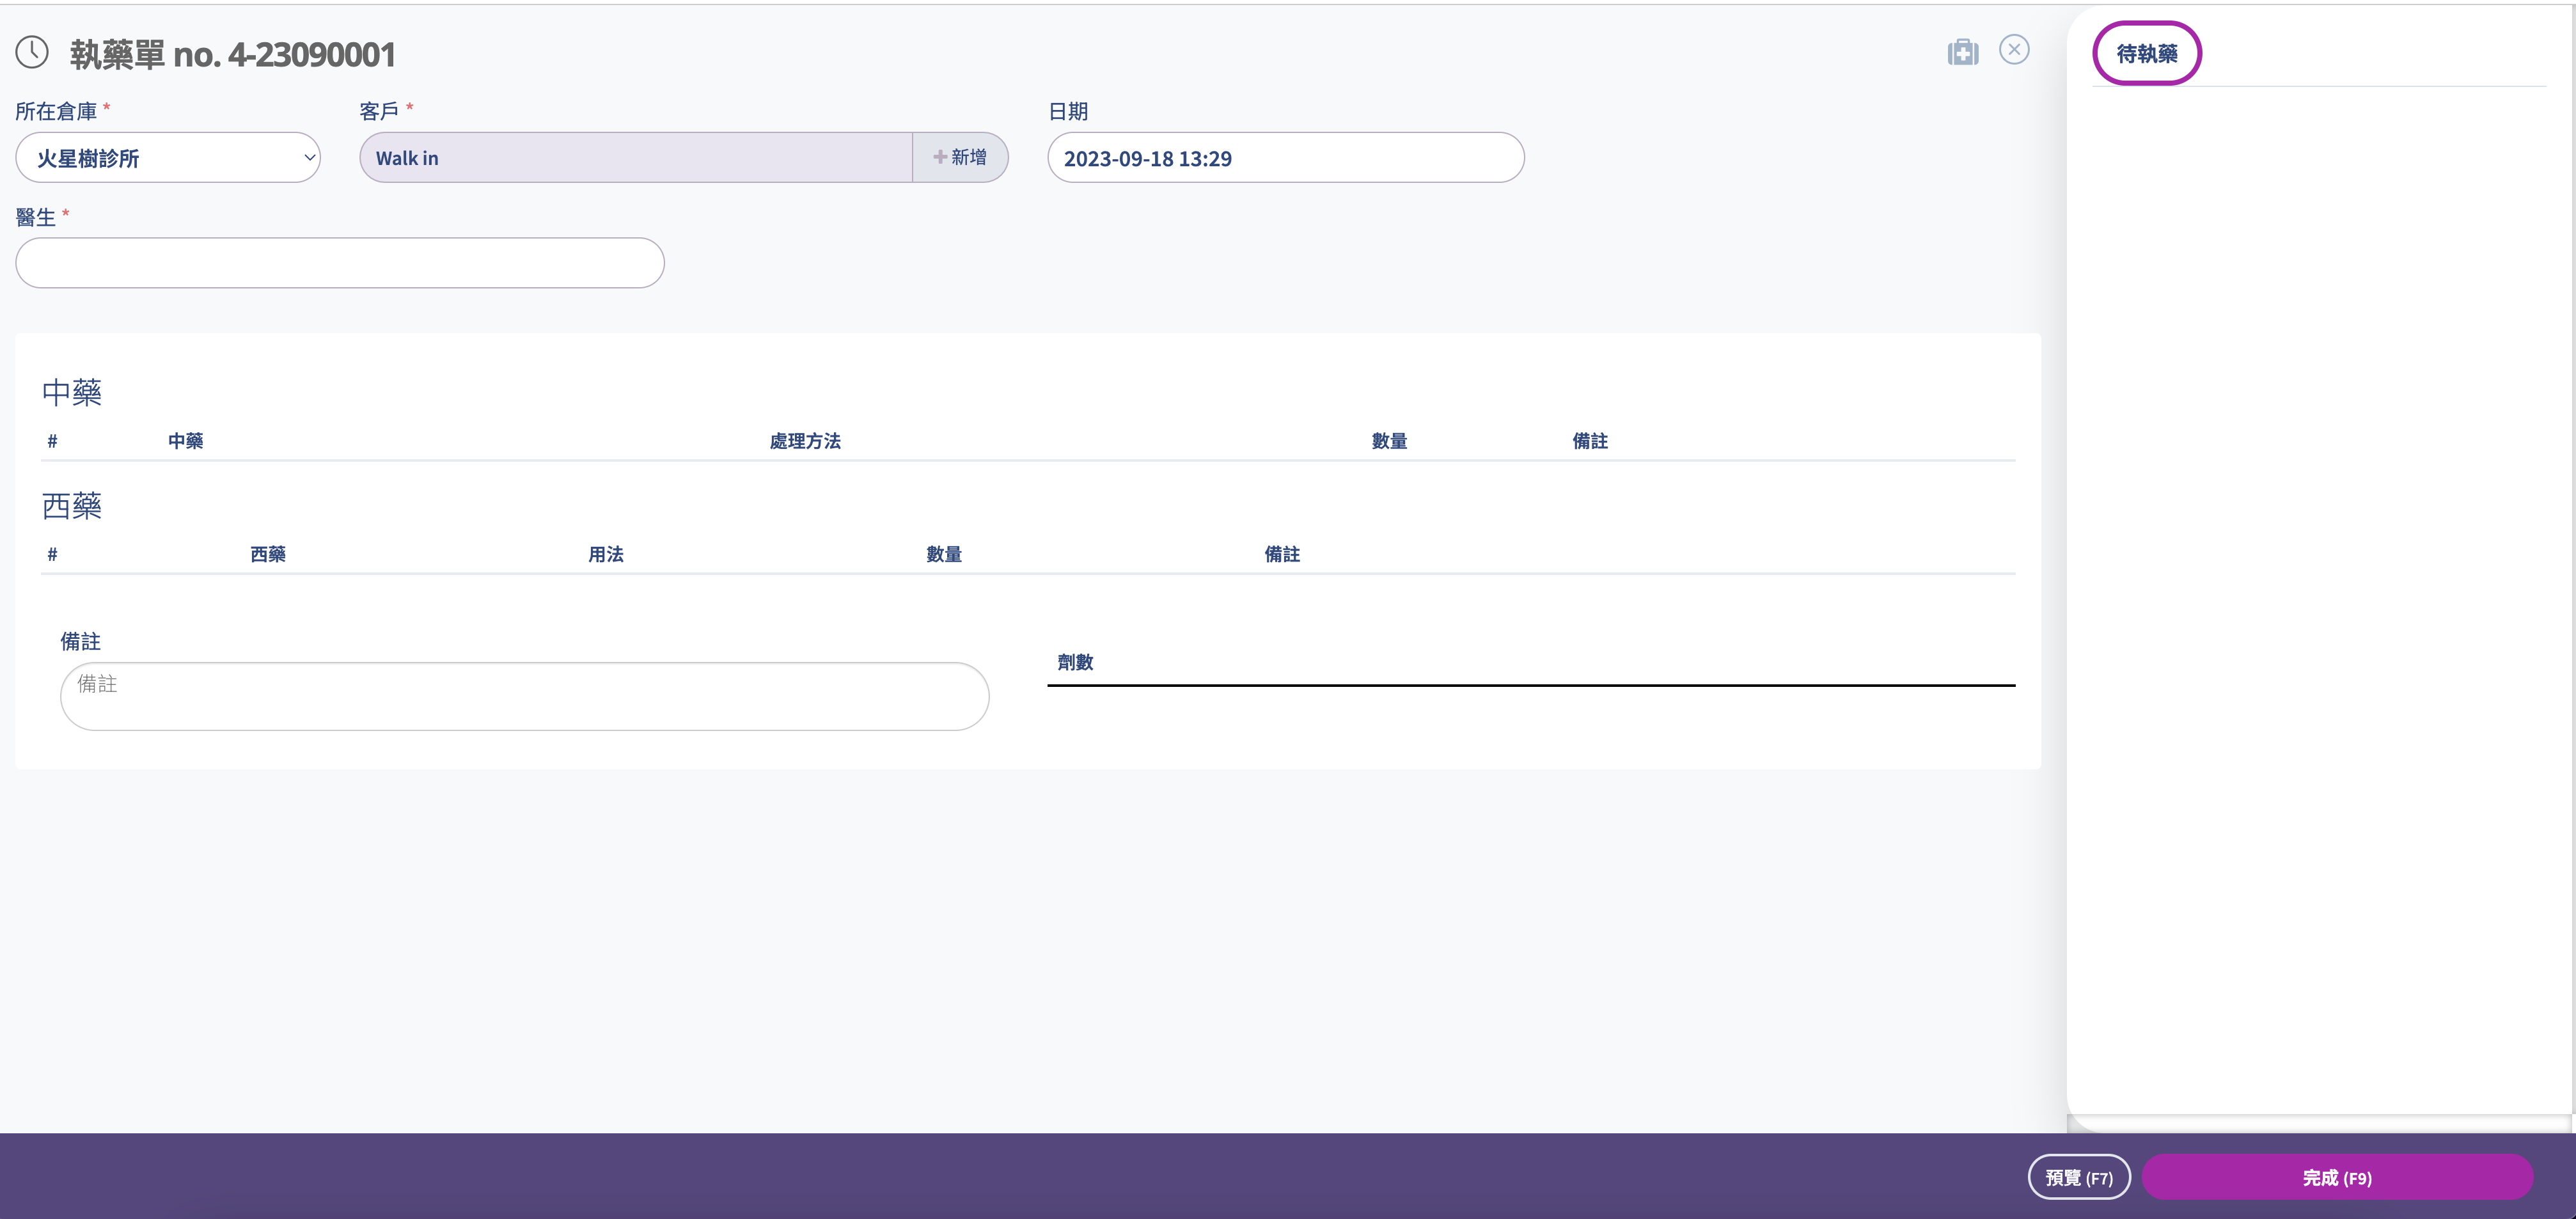Select the 中藥 section header
This screenshot has height=1219, width=2576.
[71, 392]
